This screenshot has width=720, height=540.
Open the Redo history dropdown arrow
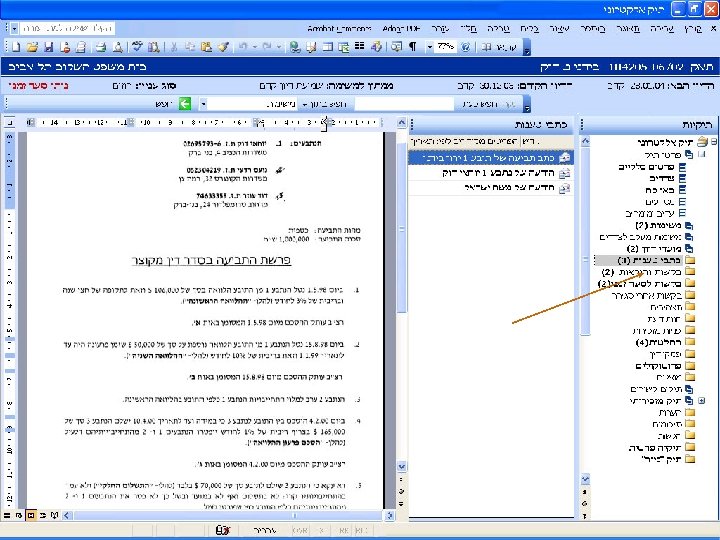pyautogui.click(x=278, y=47)
